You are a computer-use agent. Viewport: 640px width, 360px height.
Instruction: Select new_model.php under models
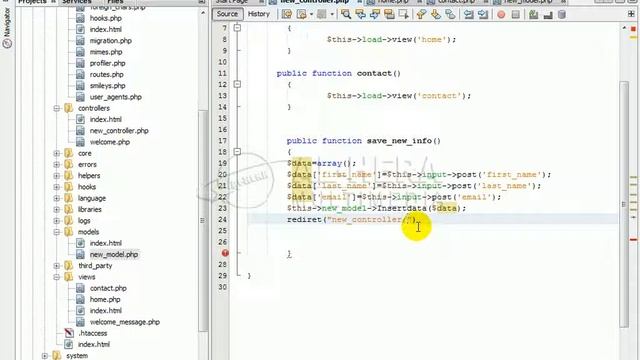click(x=114, y=254)
